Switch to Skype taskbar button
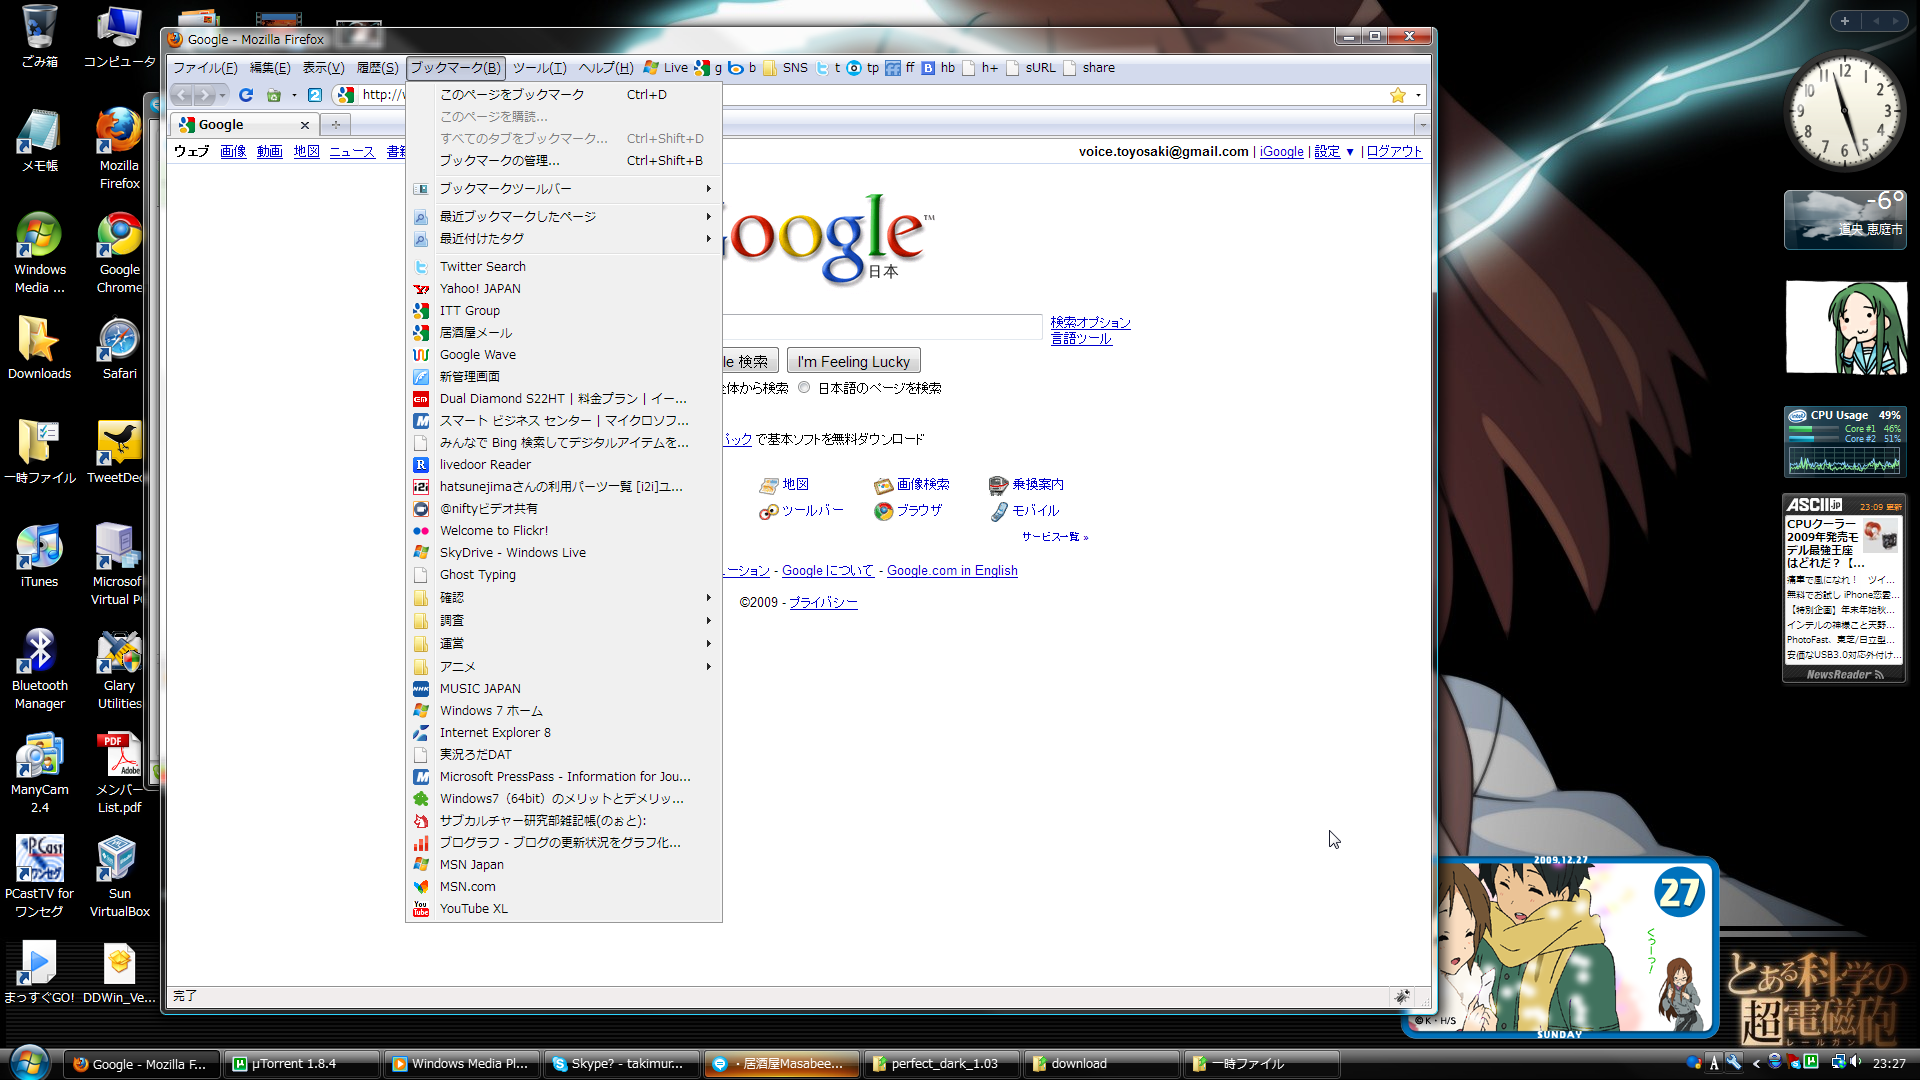The width and height of the screenshot is (1920, 1080). pos(622,1064)
